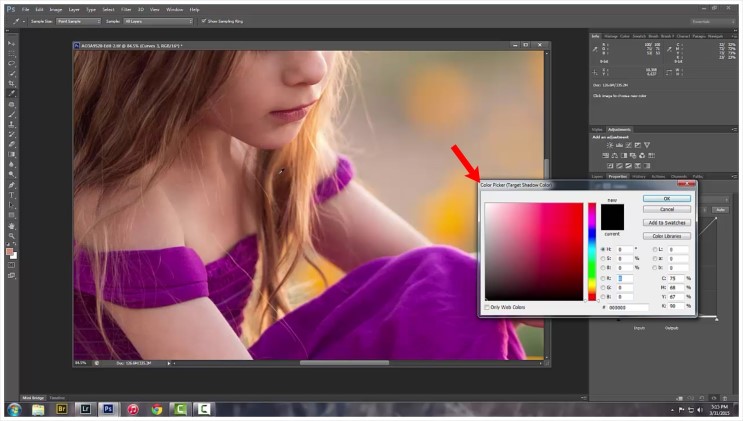The image size is (743, 421).
Task: Select the H (hue) radio button
Action: click(x=602, y=248)
